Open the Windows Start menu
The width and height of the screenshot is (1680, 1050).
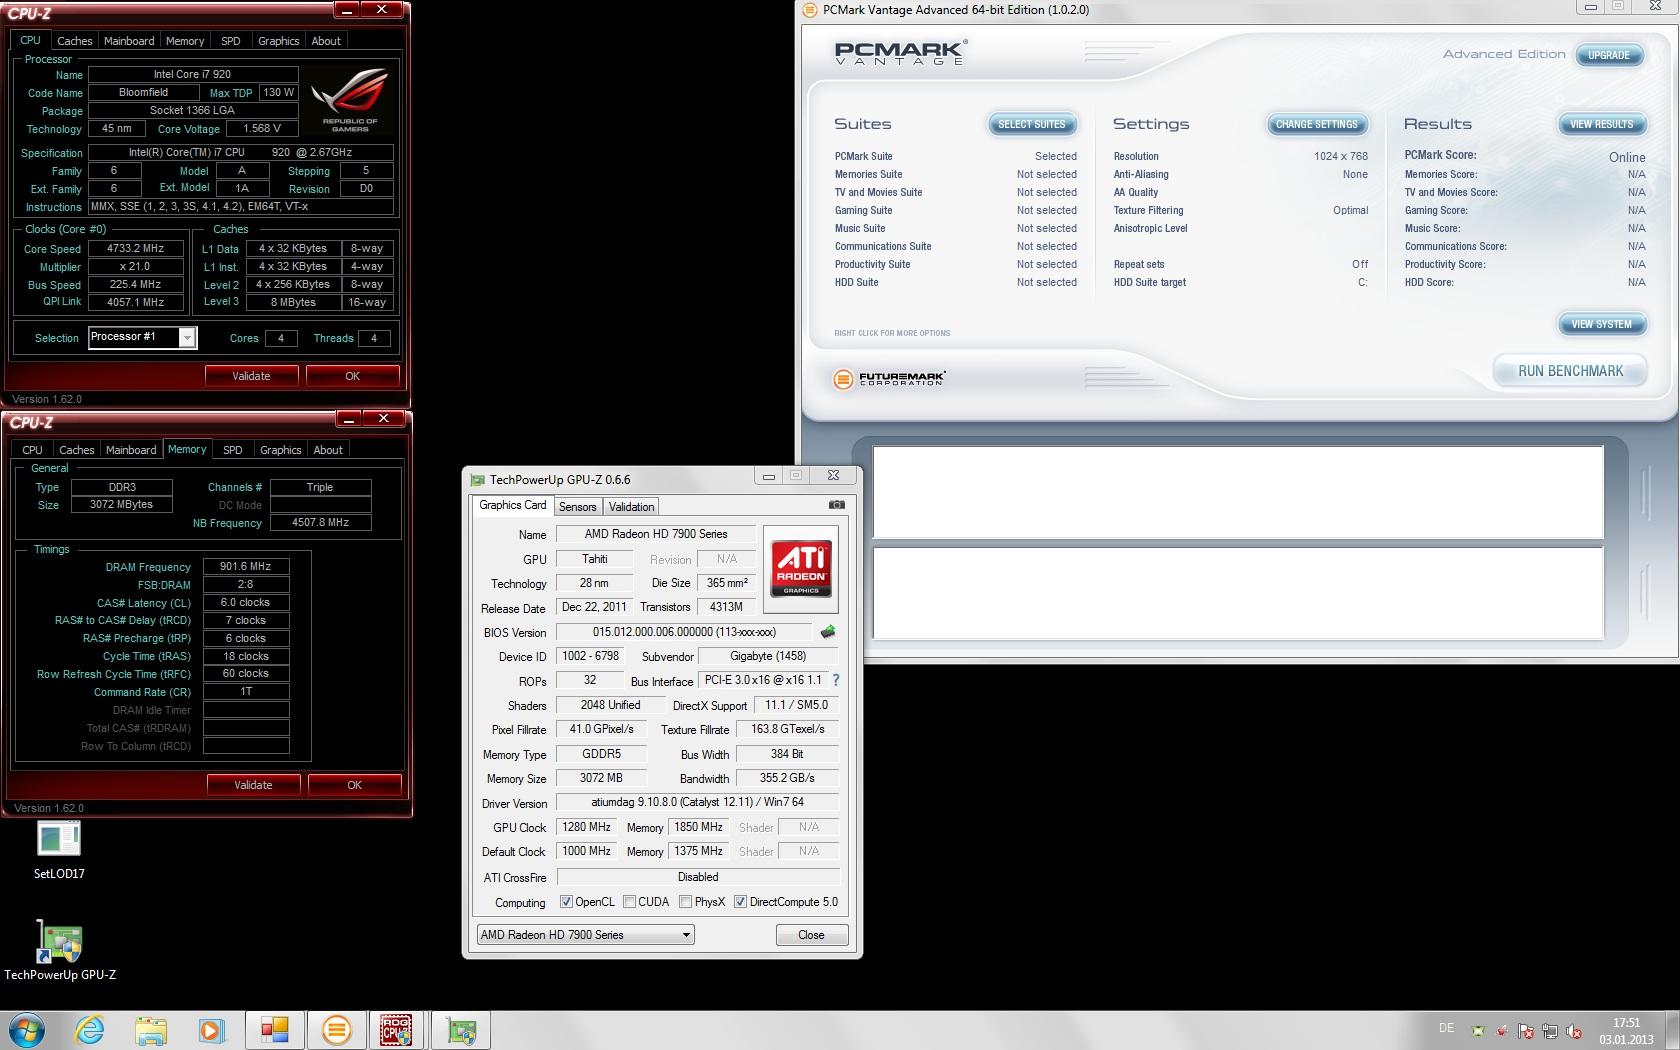tap(27, 1029)
